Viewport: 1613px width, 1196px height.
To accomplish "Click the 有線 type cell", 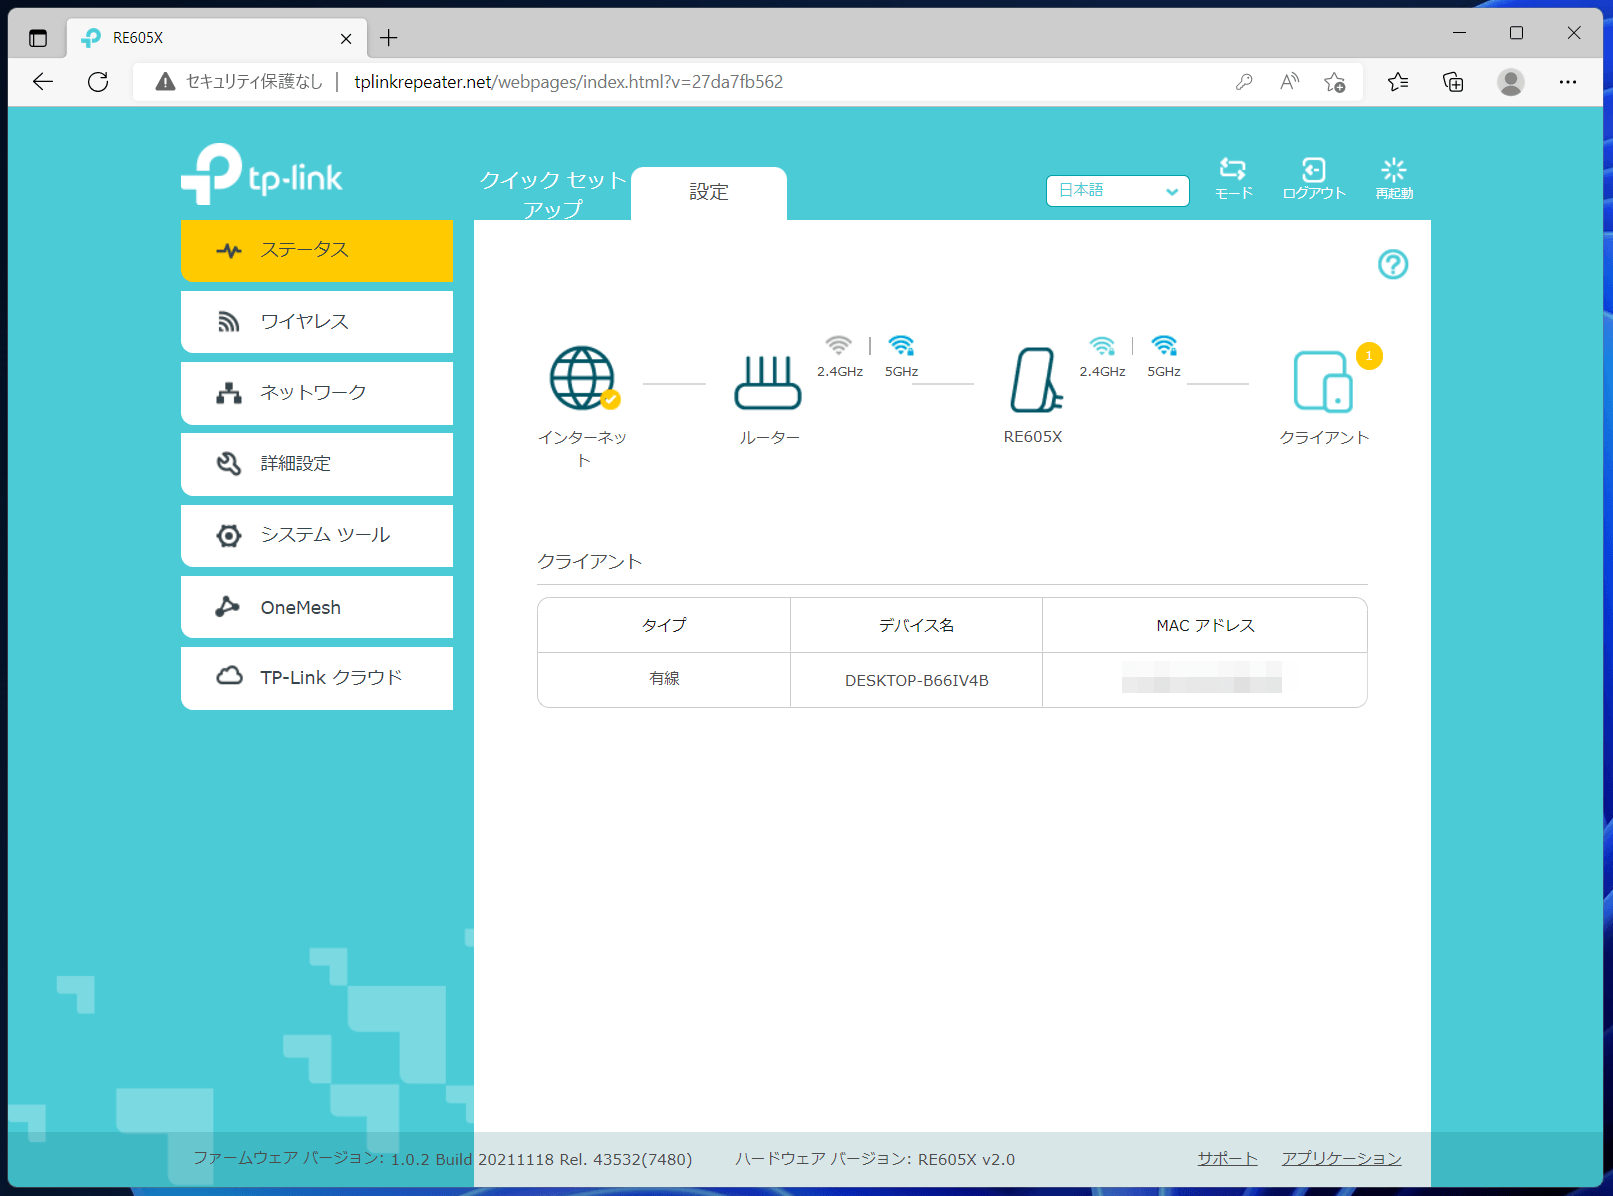I will tap(664, 679).
